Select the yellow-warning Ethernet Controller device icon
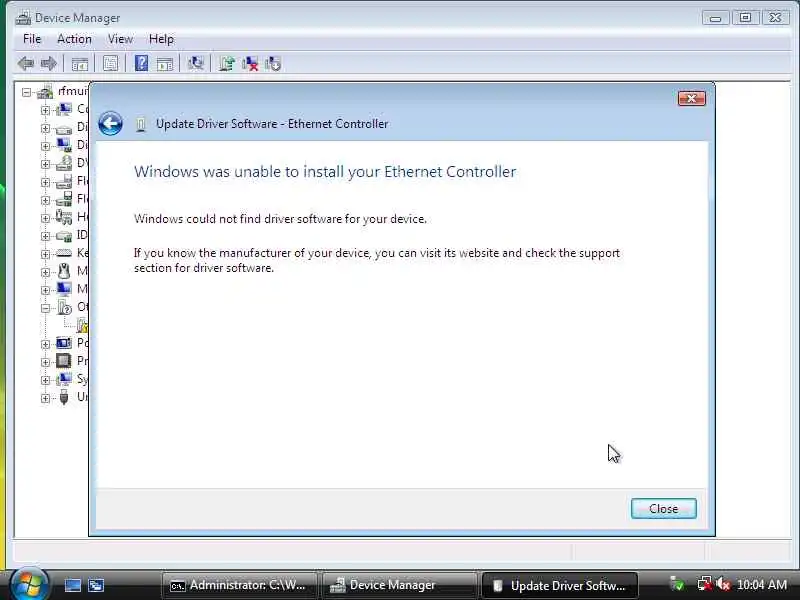800x600 pixels. point(82,325)
